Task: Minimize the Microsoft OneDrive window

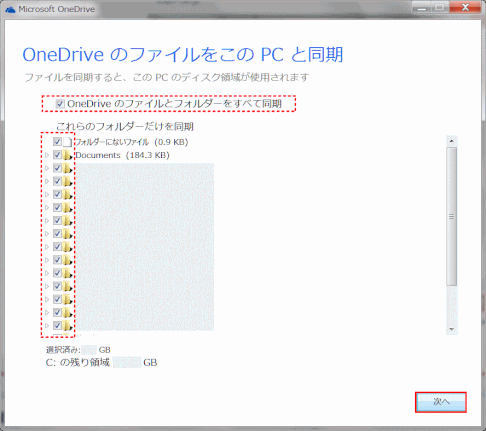Action: pyautogui.click(x=421, y=7)
